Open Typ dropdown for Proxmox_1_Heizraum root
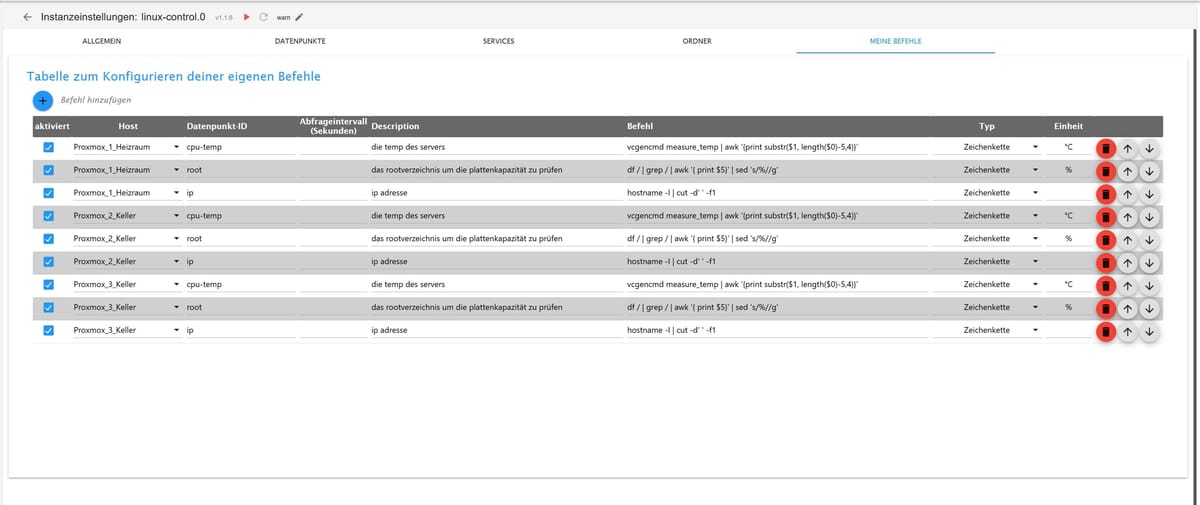Viewport: 1200px width, 505px height. pyautogui.click(x=987, y=170)
